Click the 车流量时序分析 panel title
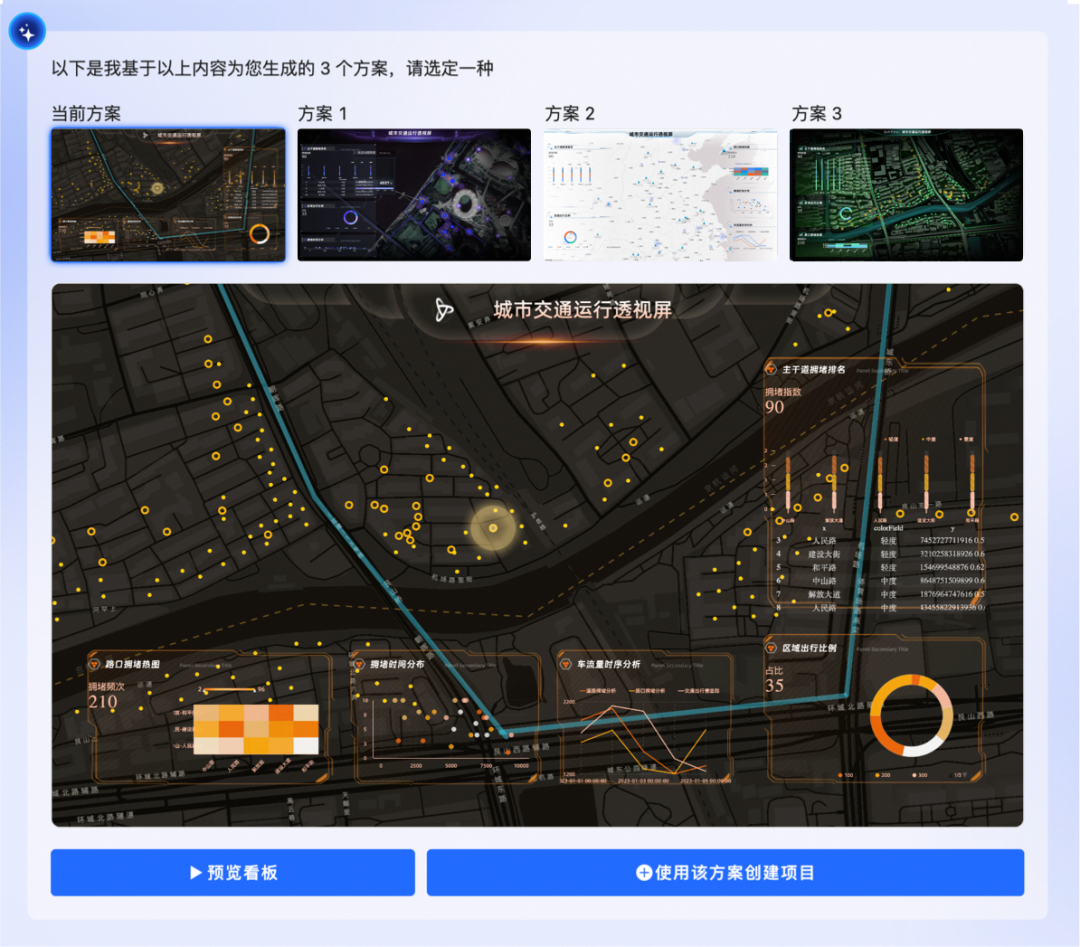The image size is (1080, 947). click(608, 664)
